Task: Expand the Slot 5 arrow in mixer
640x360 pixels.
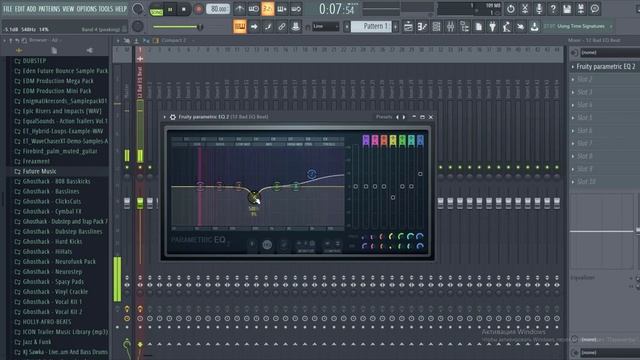Action: [573, 118]
